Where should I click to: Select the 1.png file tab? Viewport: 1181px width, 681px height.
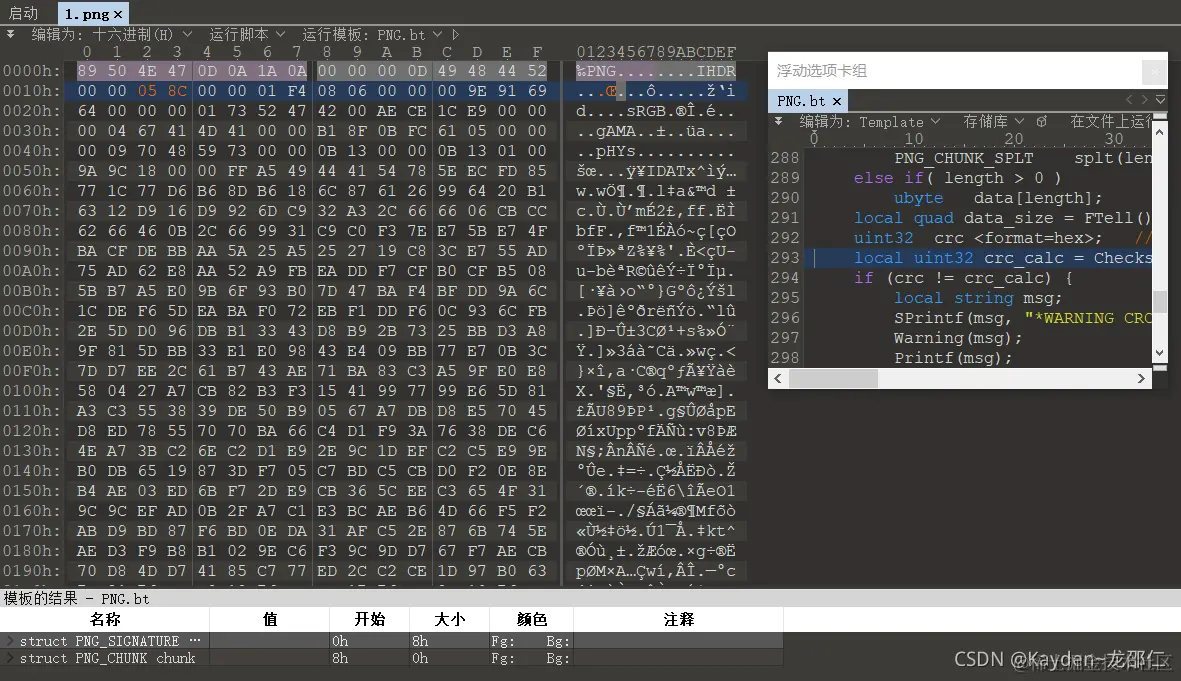(87, 14)
